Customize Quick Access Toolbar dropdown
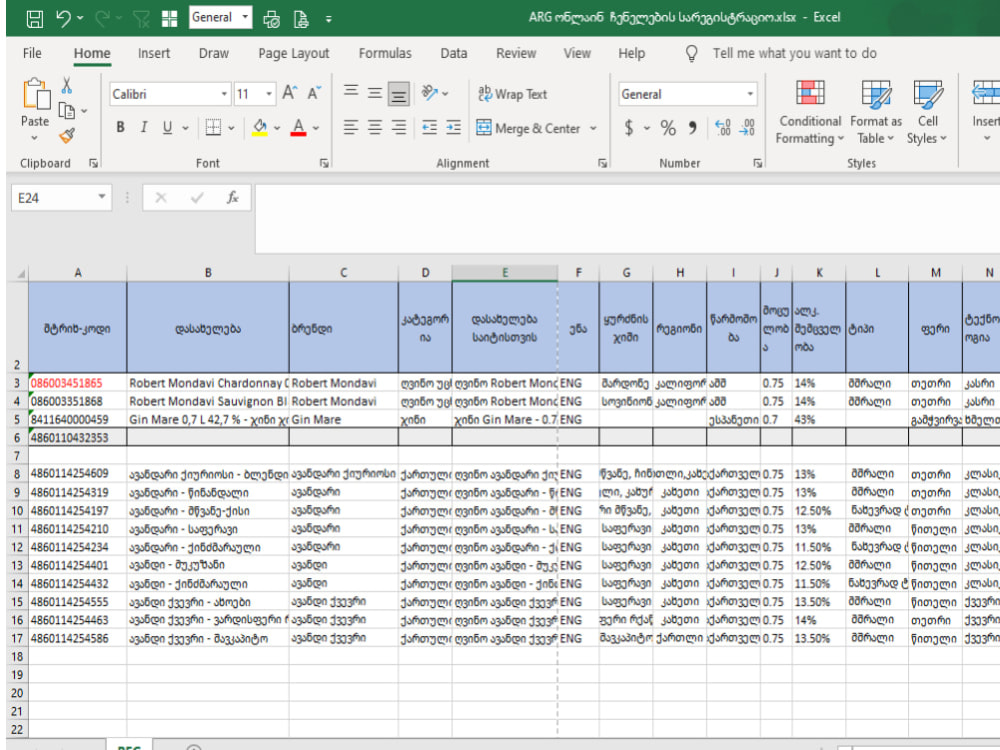1000x750 pixels. tap(328, 19)
